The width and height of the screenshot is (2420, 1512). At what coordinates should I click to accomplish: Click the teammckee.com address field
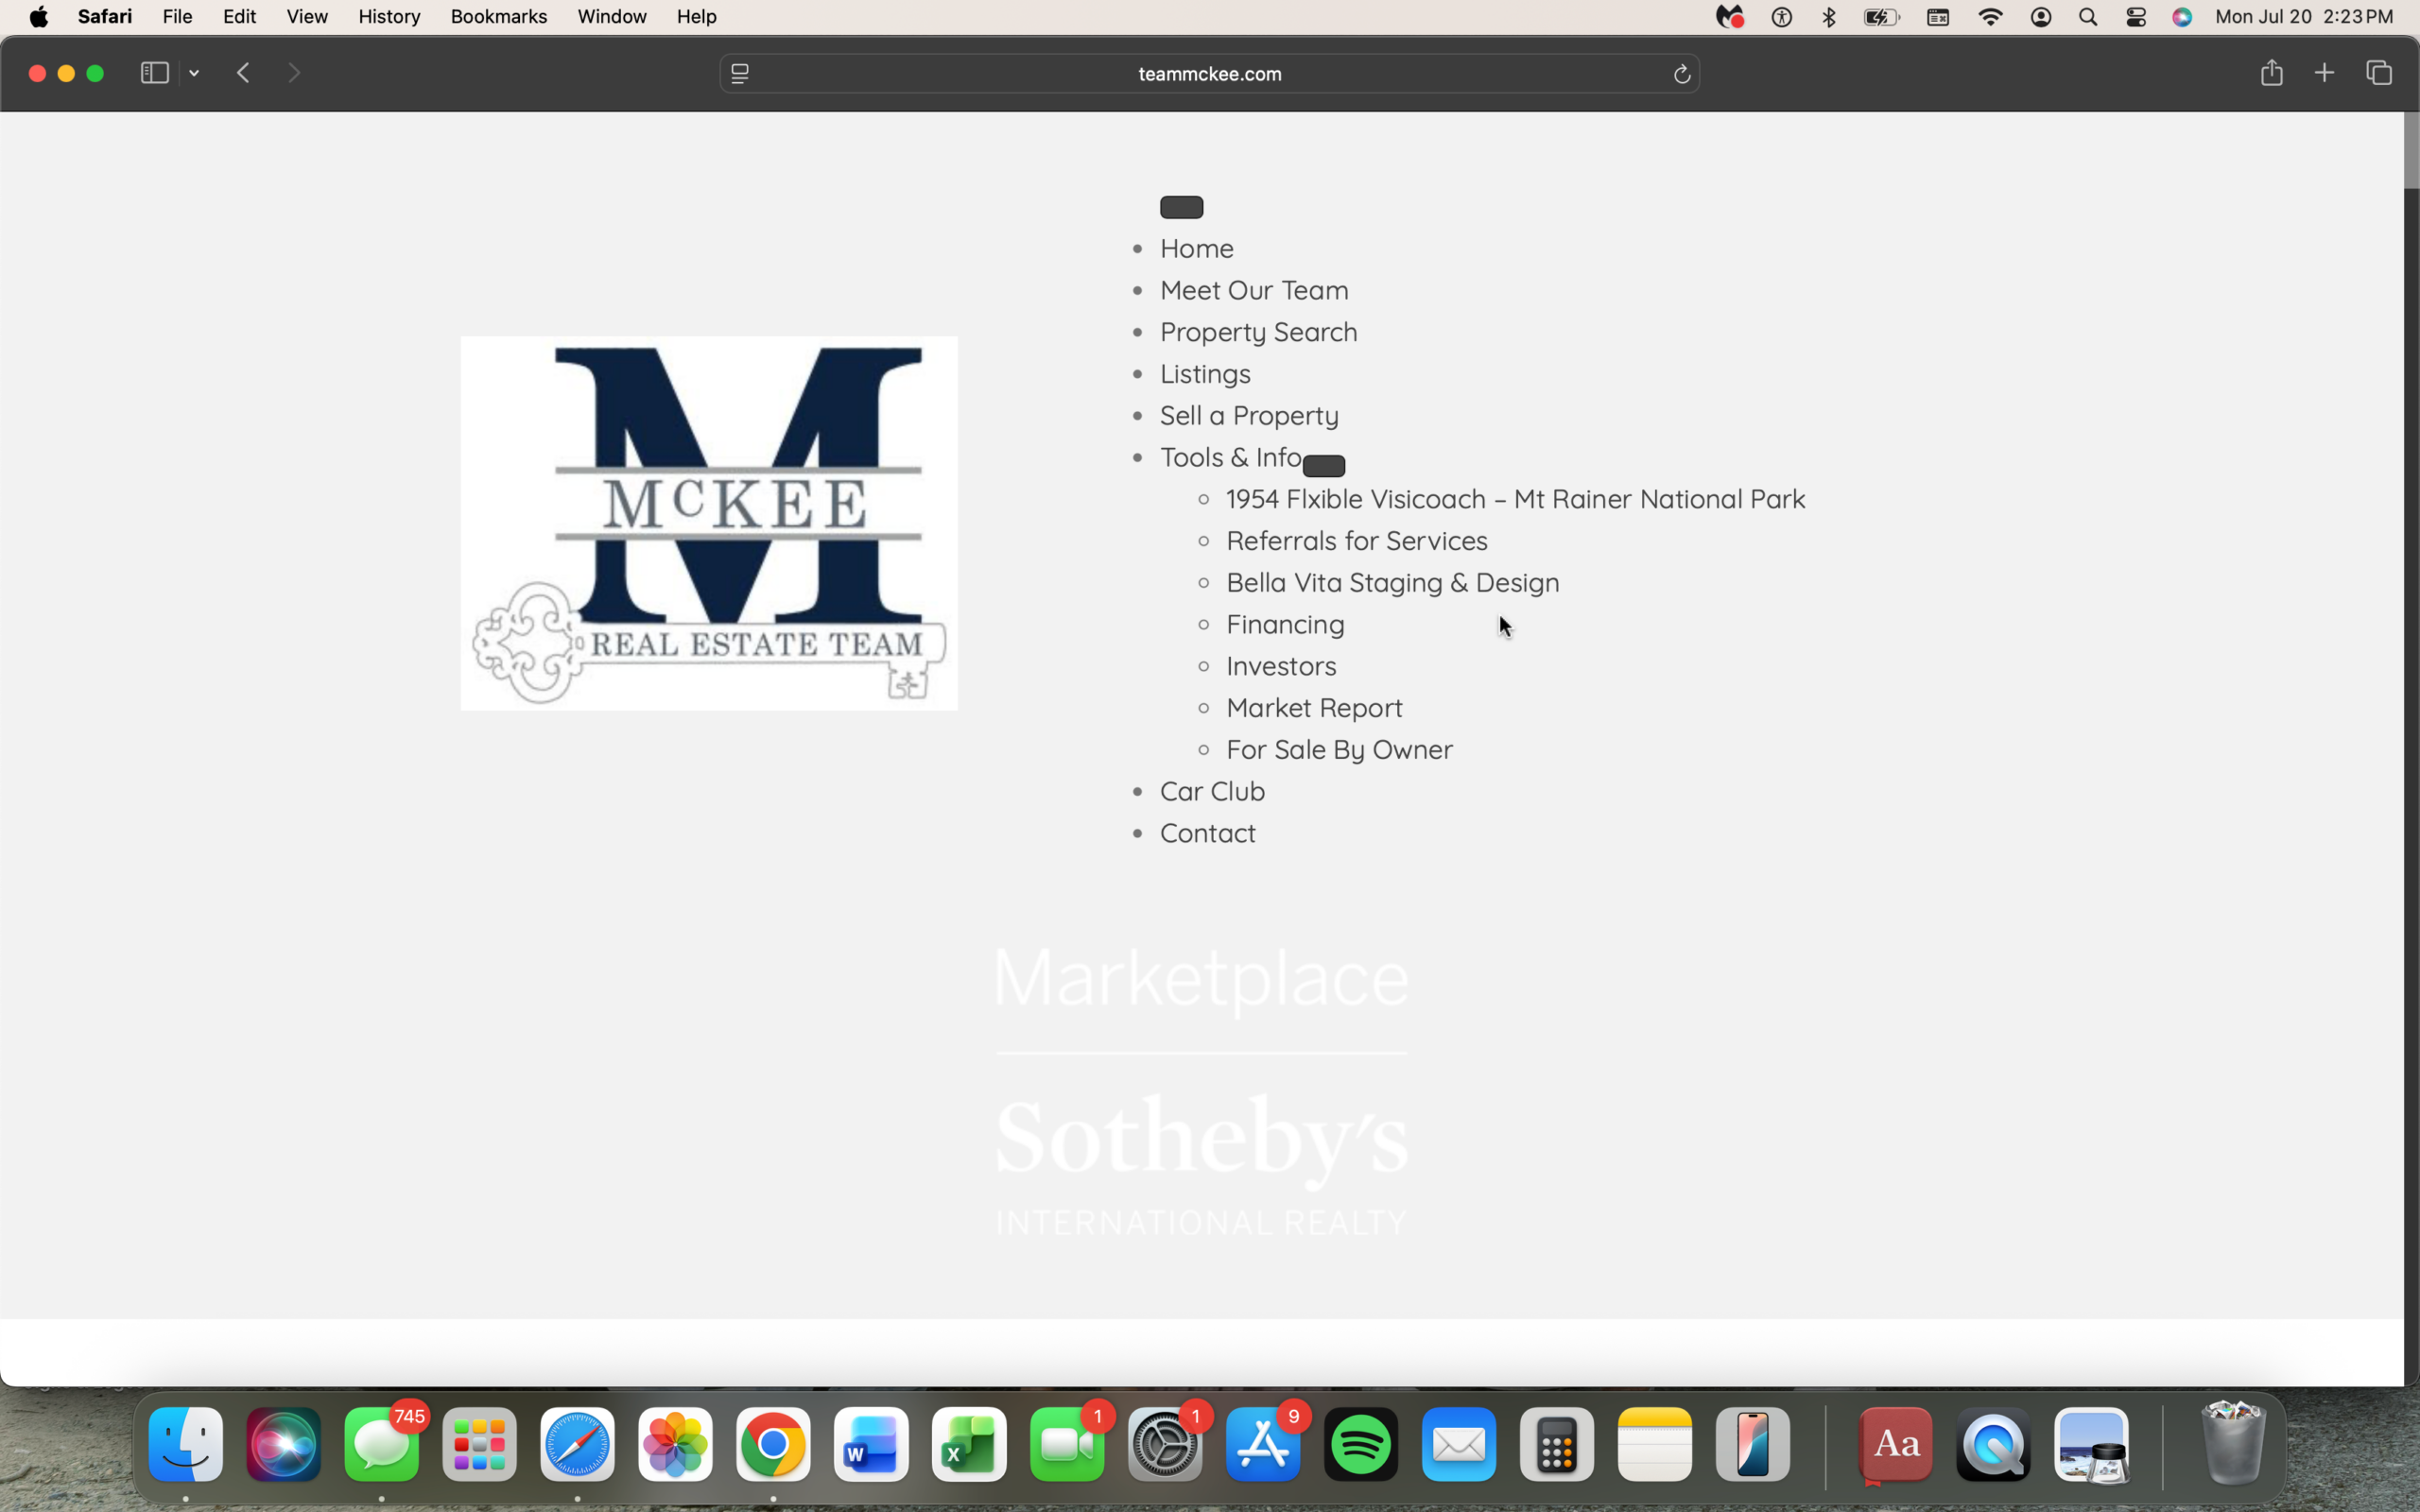coord(1210,74)
